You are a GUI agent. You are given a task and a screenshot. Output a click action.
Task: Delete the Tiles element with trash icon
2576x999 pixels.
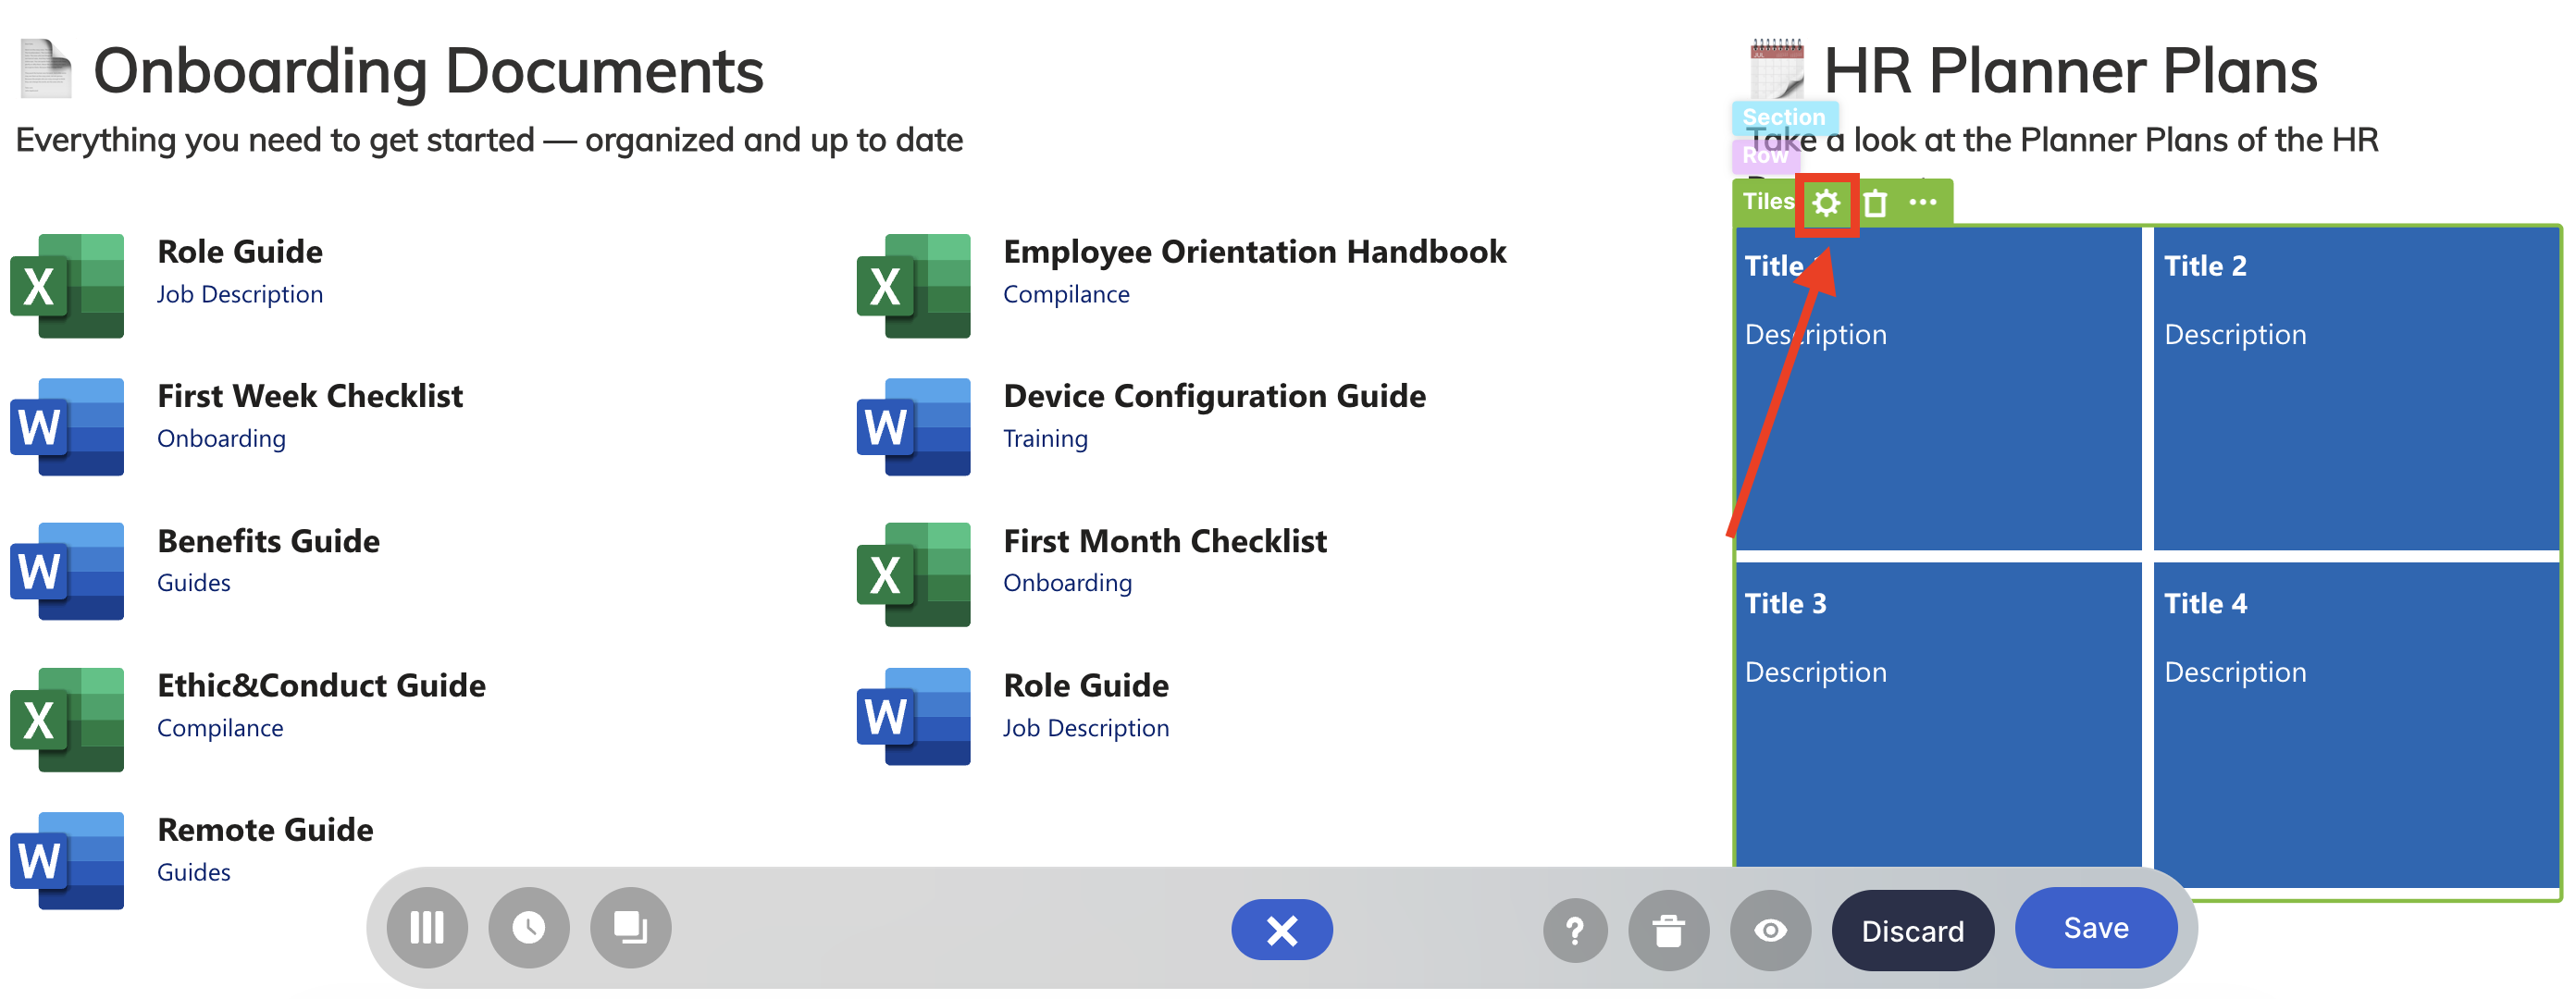pos(1875,204)
